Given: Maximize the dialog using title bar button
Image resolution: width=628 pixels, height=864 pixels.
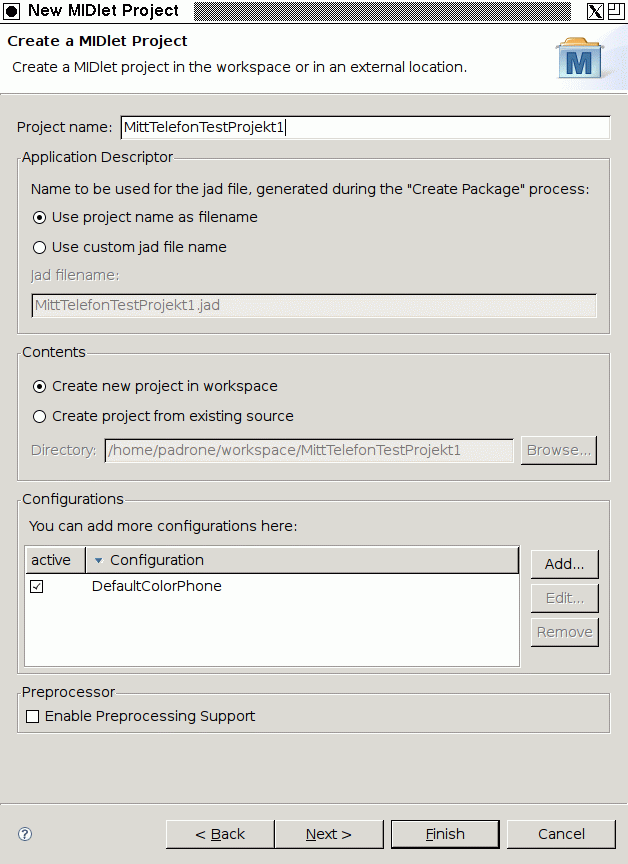Looking at the screenshot, I should click(616, 10).
